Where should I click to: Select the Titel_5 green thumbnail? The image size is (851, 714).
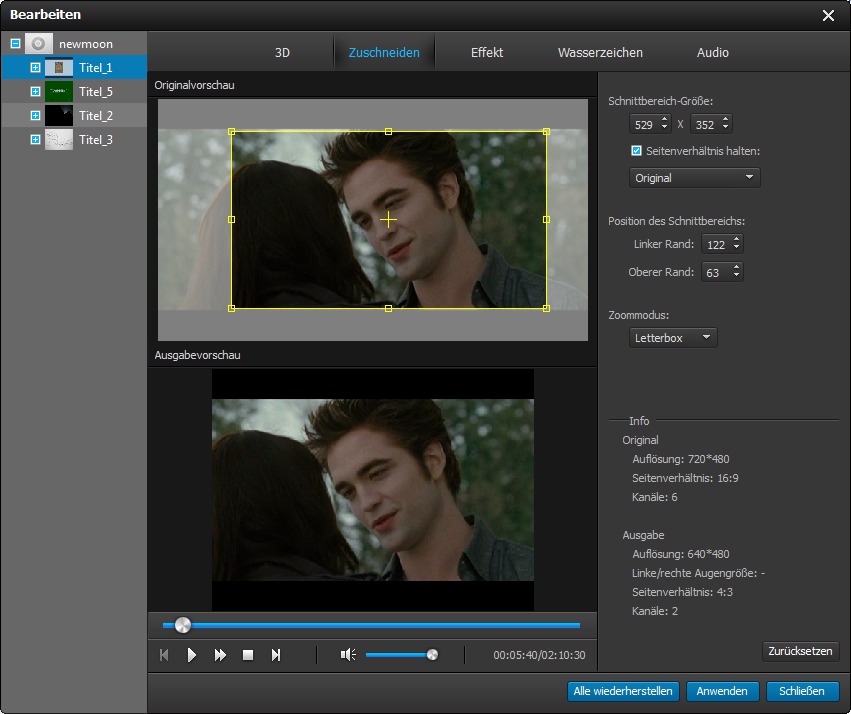[59, 91]
